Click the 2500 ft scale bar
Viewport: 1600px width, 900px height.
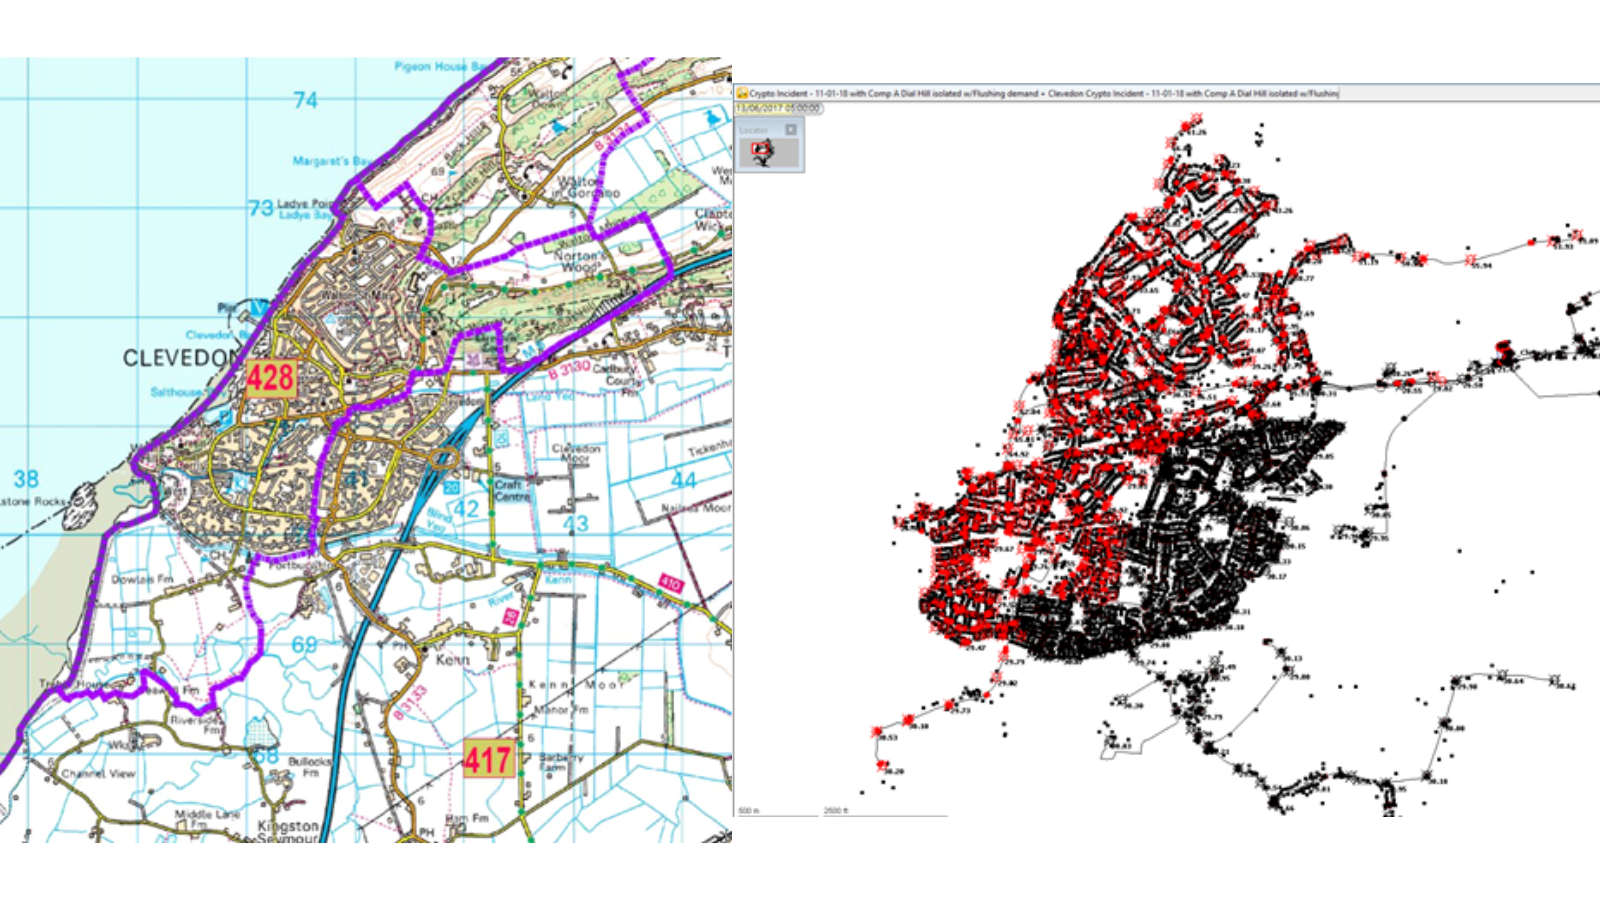[x=883, y=812]
